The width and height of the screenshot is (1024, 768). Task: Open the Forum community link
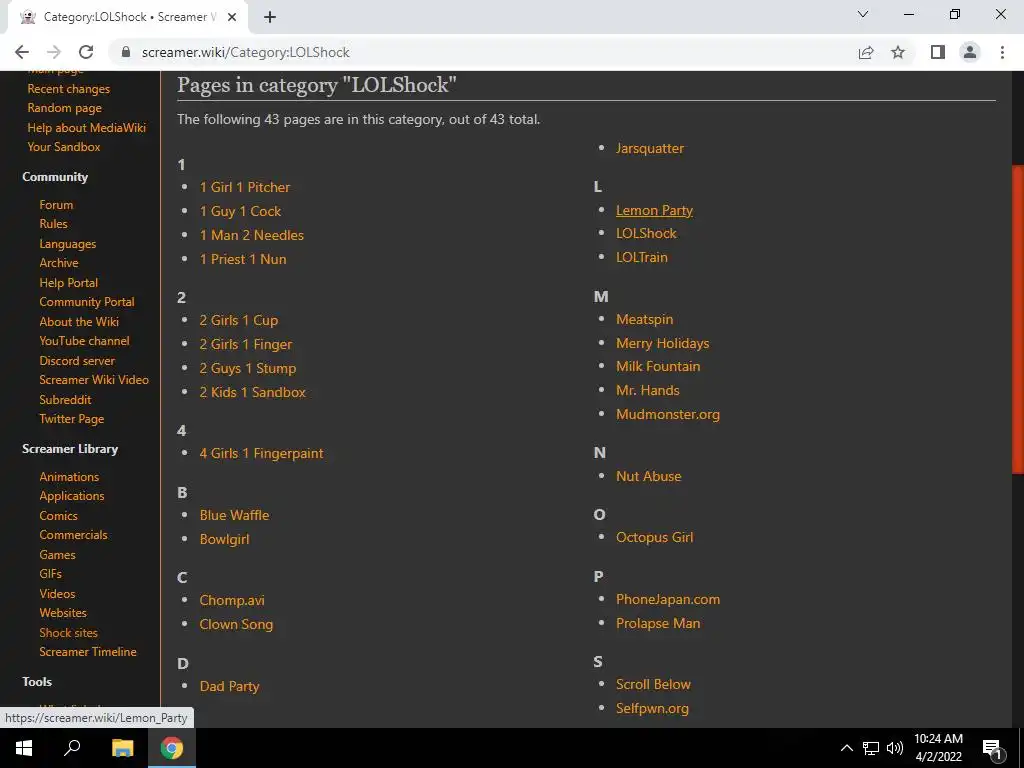point(56,204)
